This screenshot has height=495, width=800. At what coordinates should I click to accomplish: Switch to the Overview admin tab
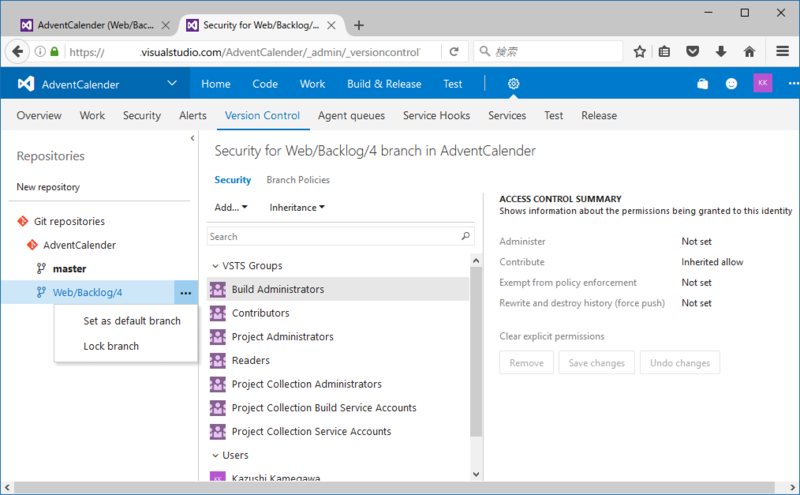click(x=39, y=115)
